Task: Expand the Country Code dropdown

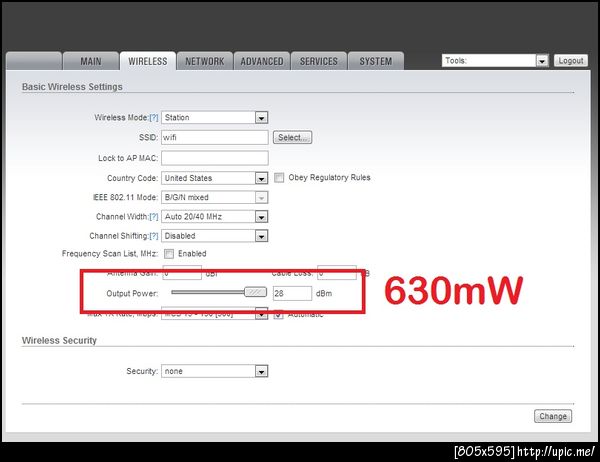Action: pos(215,178)
